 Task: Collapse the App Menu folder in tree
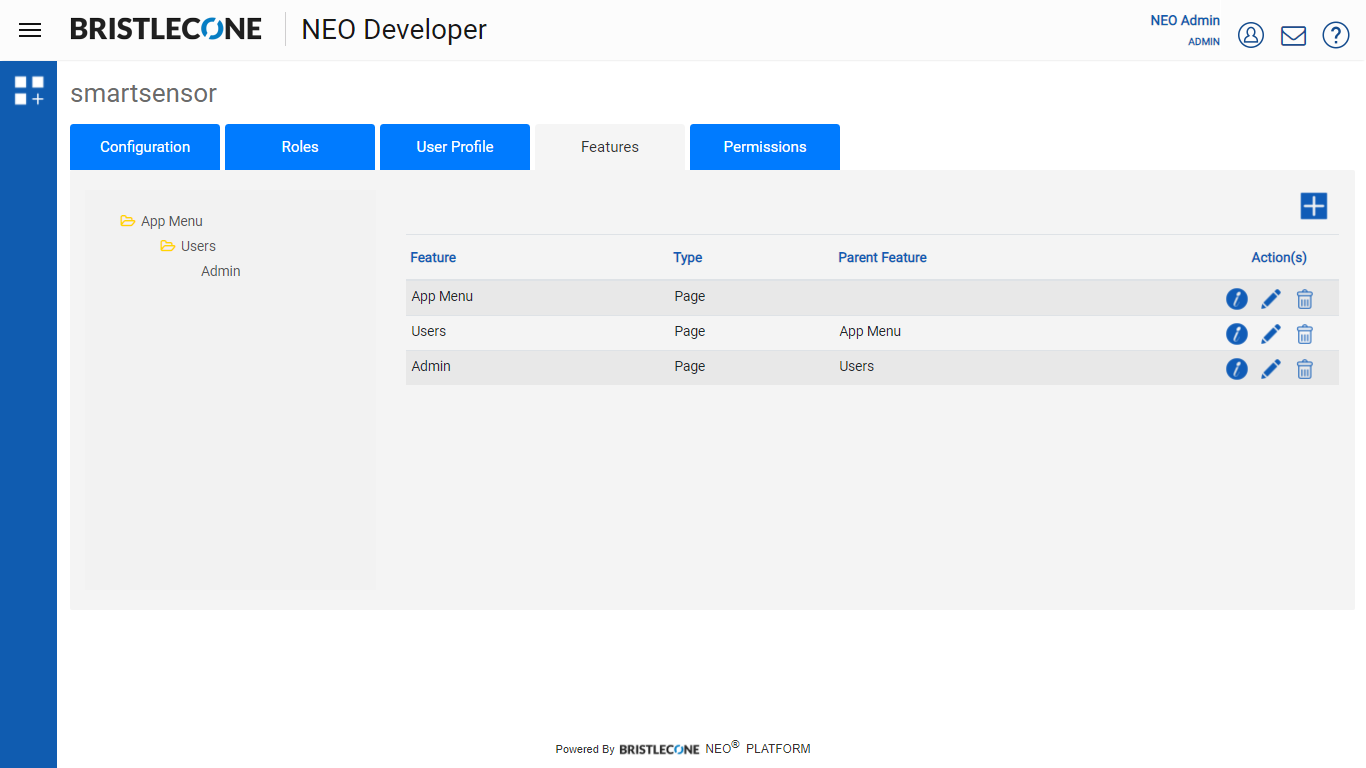tap(128, 221)
